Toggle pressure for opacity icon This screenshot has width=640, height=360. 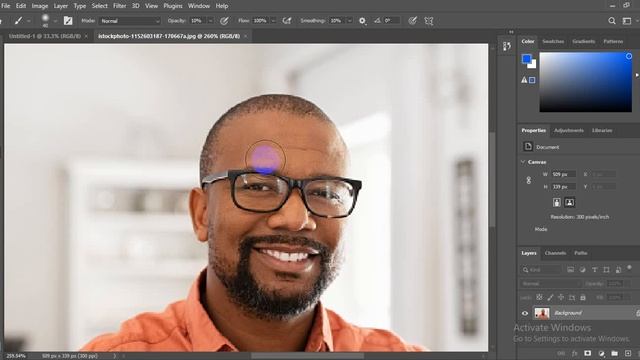224,20
